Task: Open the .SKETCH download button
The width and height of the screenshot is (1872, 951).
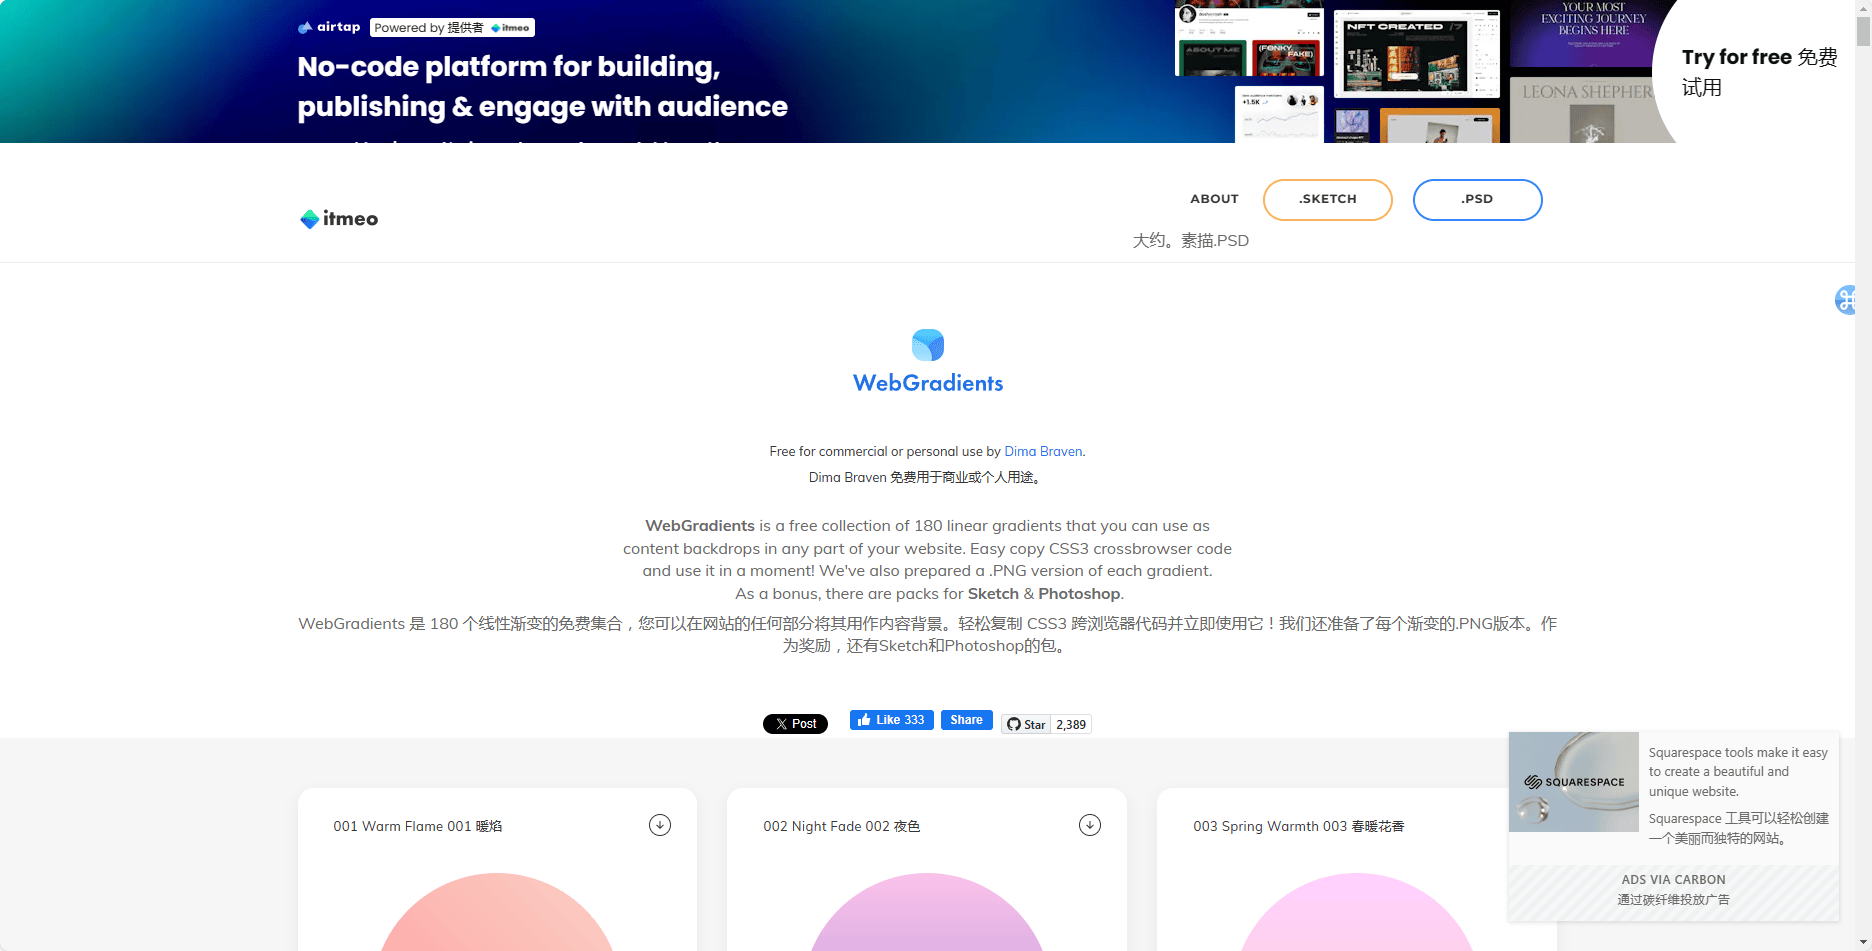Action: click(1327, 200)
